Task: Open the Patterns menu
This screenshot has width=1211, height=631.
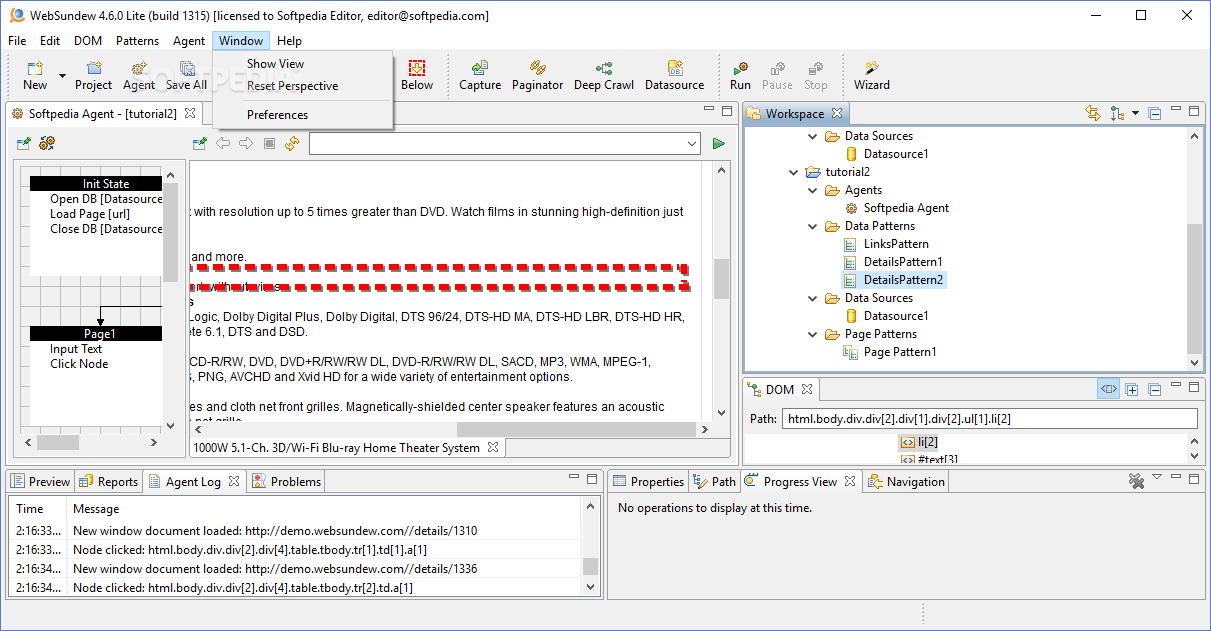Action: [x=137, y=41]
